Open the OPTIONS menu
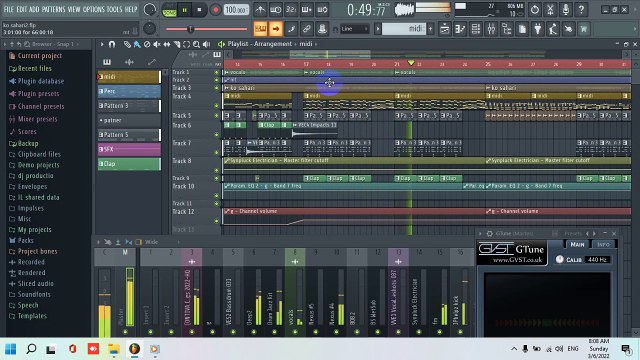The width and height of the screenshot is (640, 360). [93, 9]
